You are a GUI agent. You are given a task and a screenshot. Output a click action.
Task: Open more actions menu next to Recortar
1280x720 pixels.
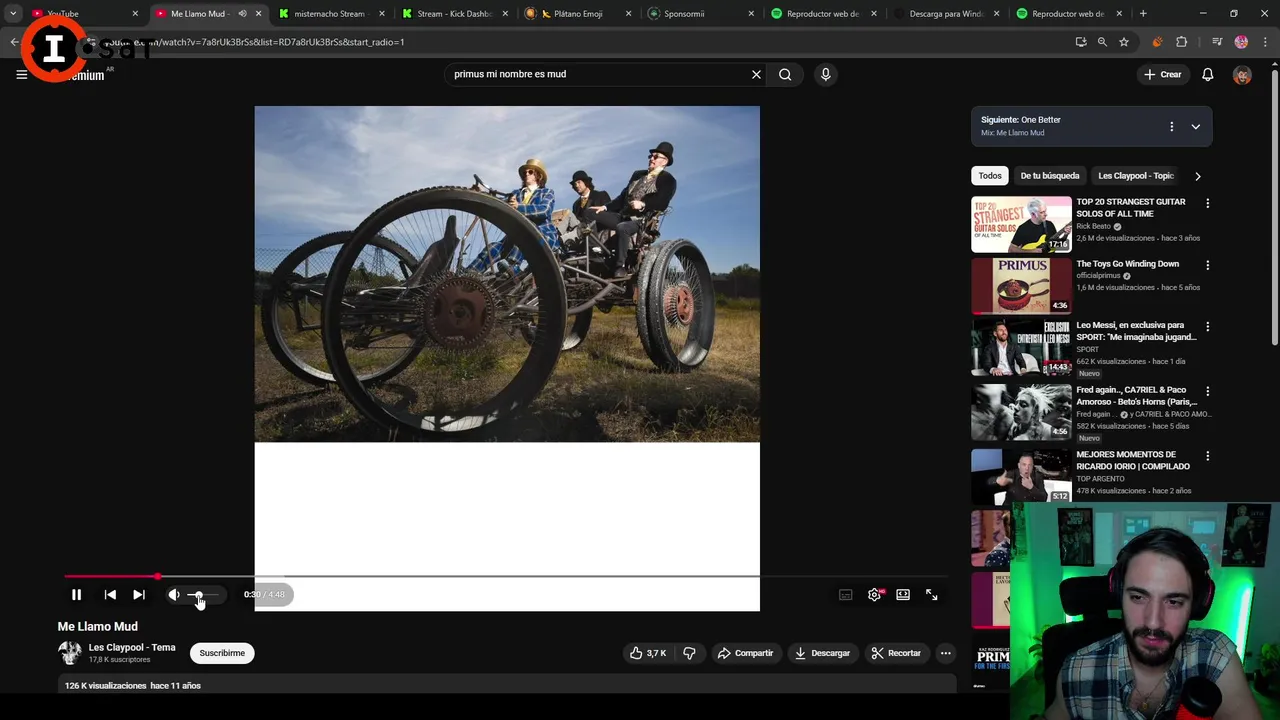click(x=945, y=653)
